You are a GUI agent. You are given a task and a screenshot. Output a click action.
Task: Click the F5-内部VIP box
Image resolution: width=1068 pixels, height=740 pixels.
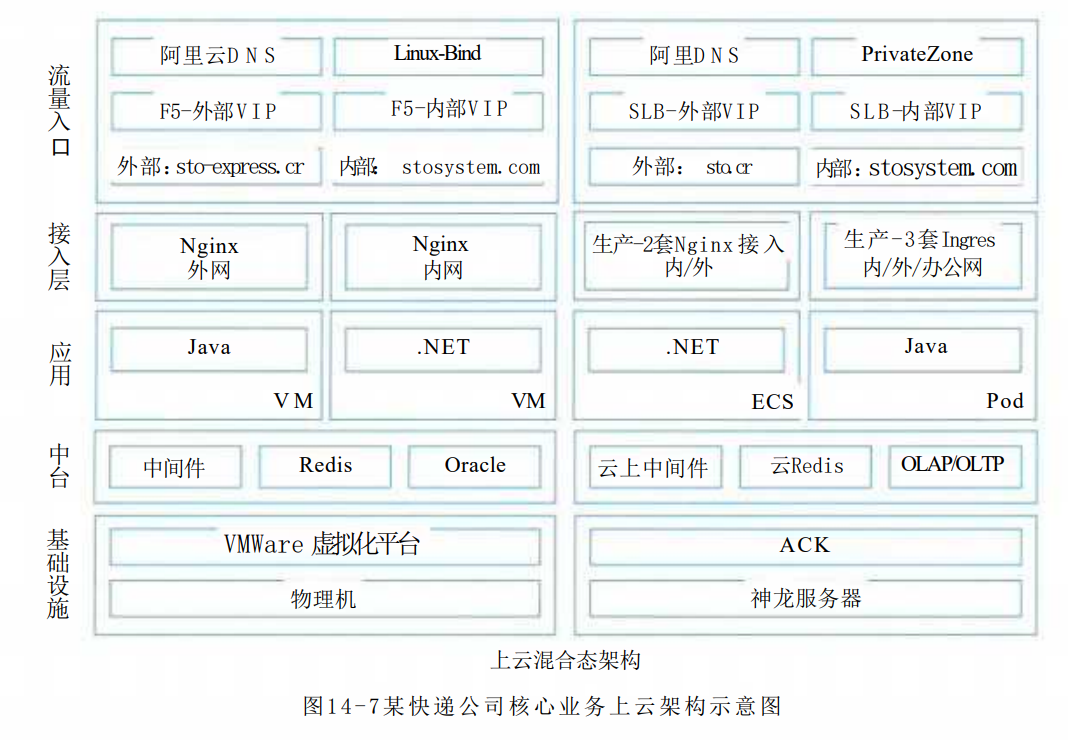[439, 110]
